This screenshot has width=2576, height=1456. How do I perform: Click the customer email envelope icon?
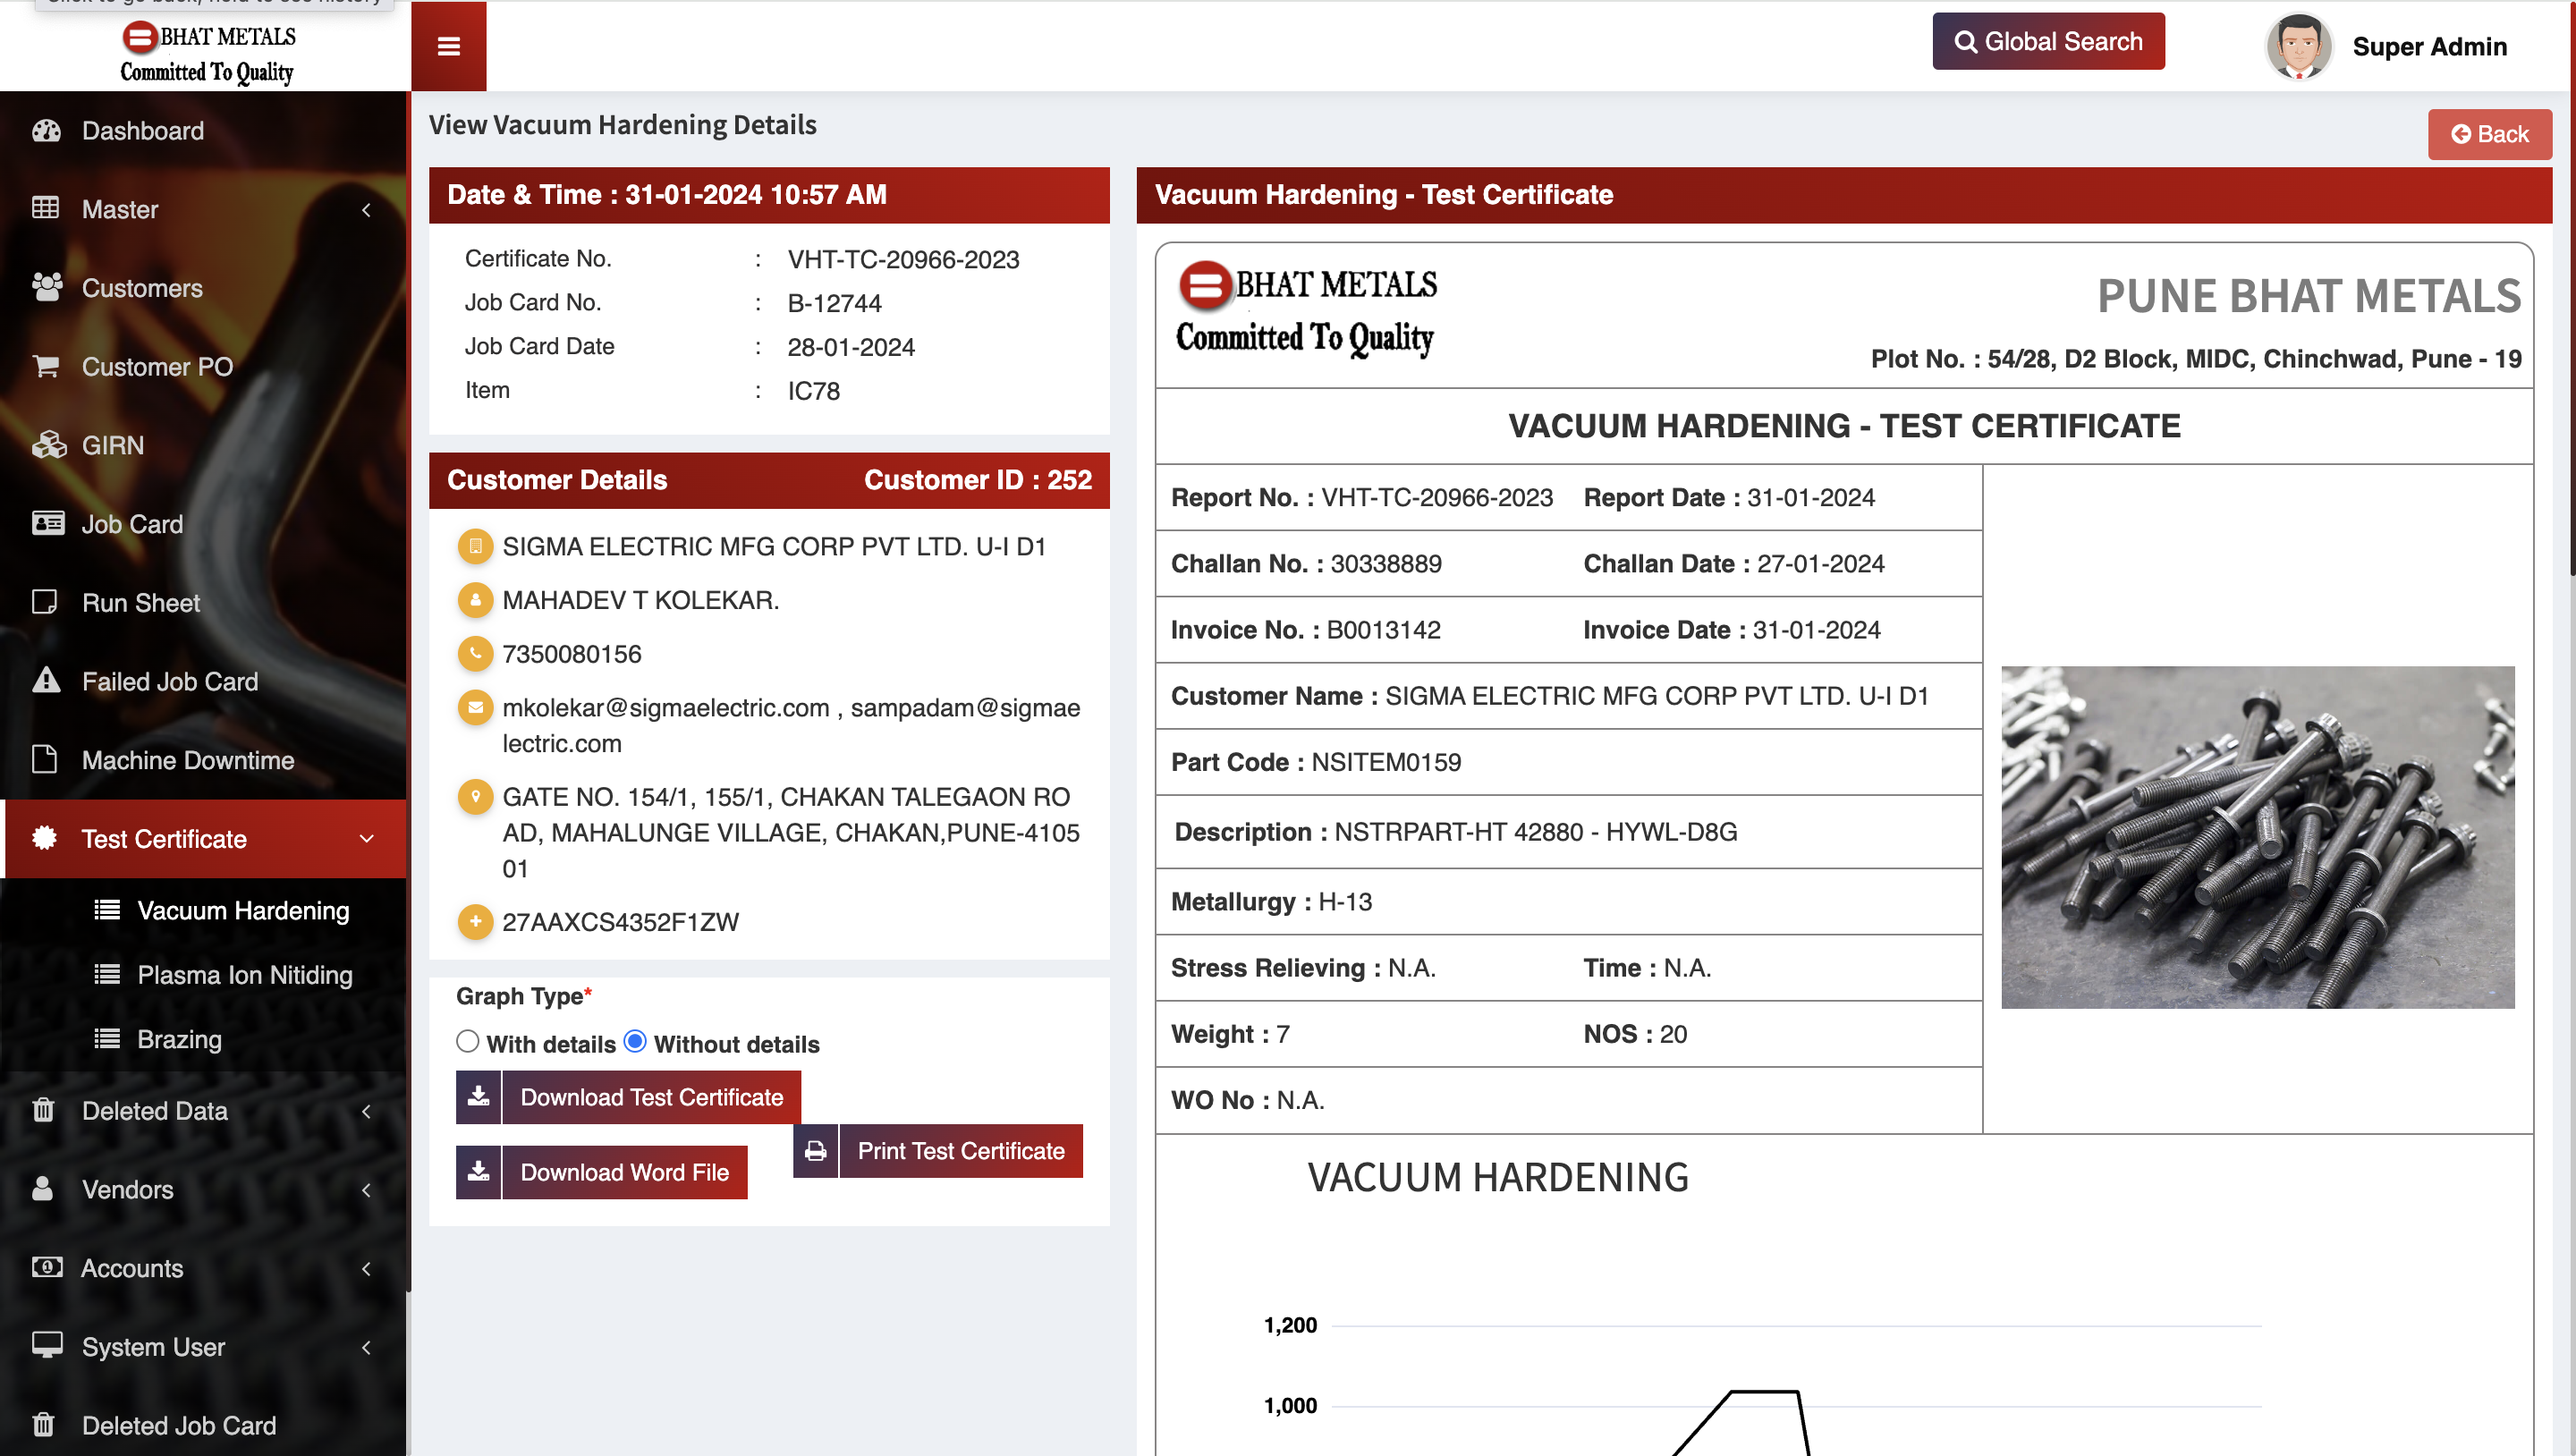tap(475, 708)
